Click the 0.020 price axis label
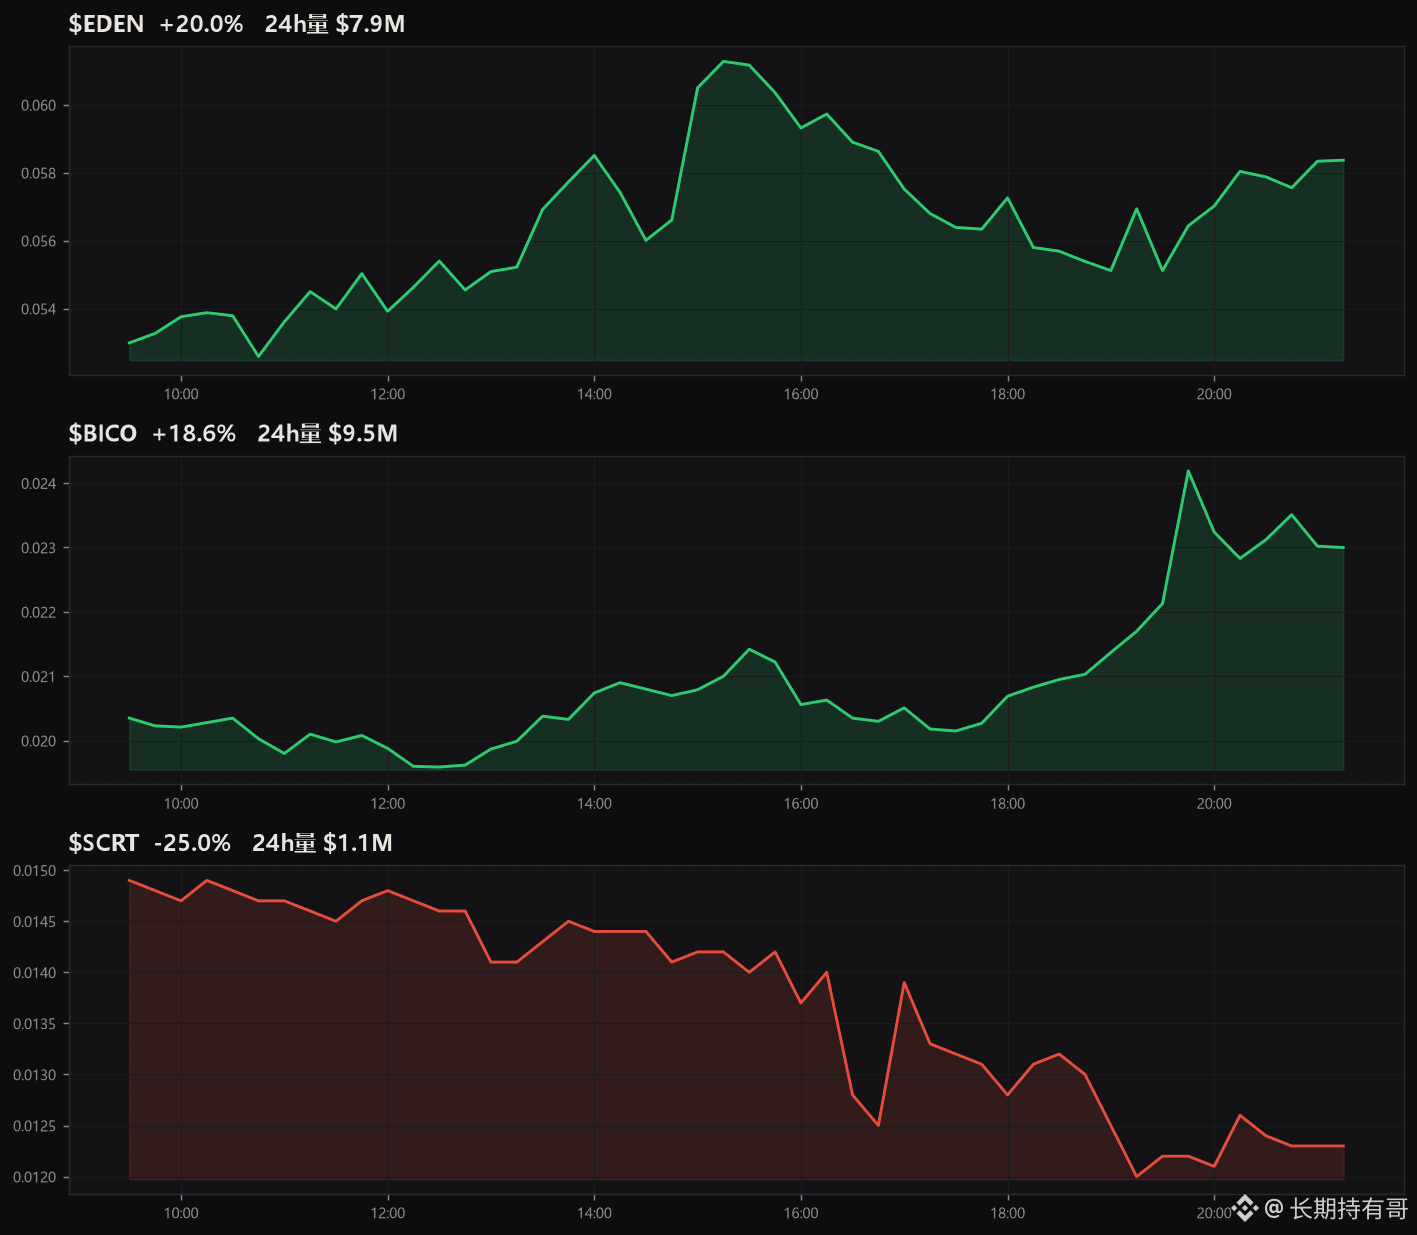The height and width of the screenshot is (1235, 1417). click(39, 741)
